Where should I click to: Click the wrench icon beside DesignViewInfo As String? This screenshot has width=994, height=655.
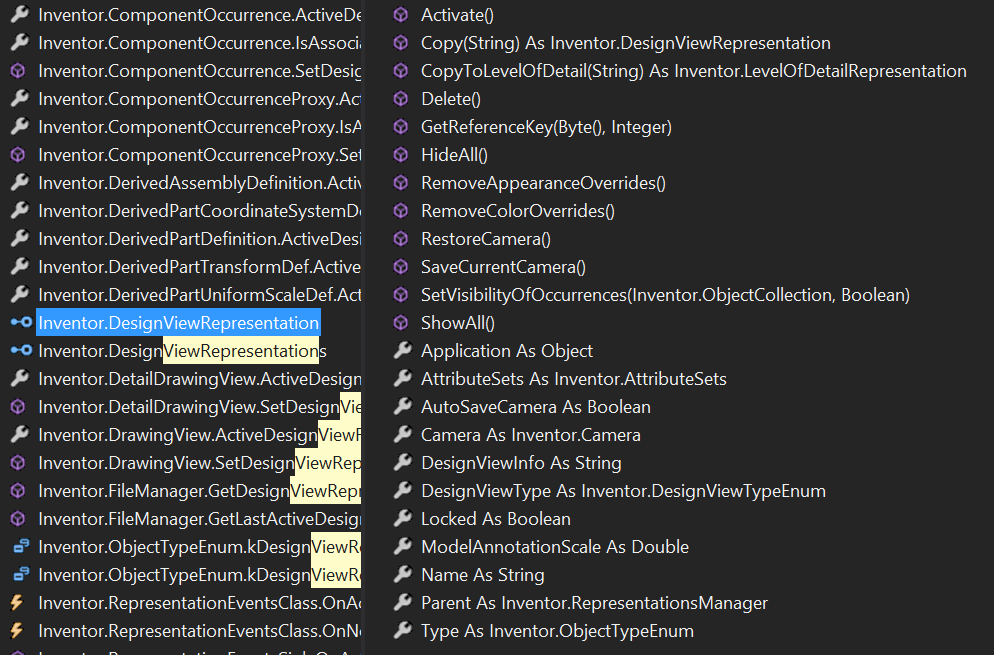[403, 462]
